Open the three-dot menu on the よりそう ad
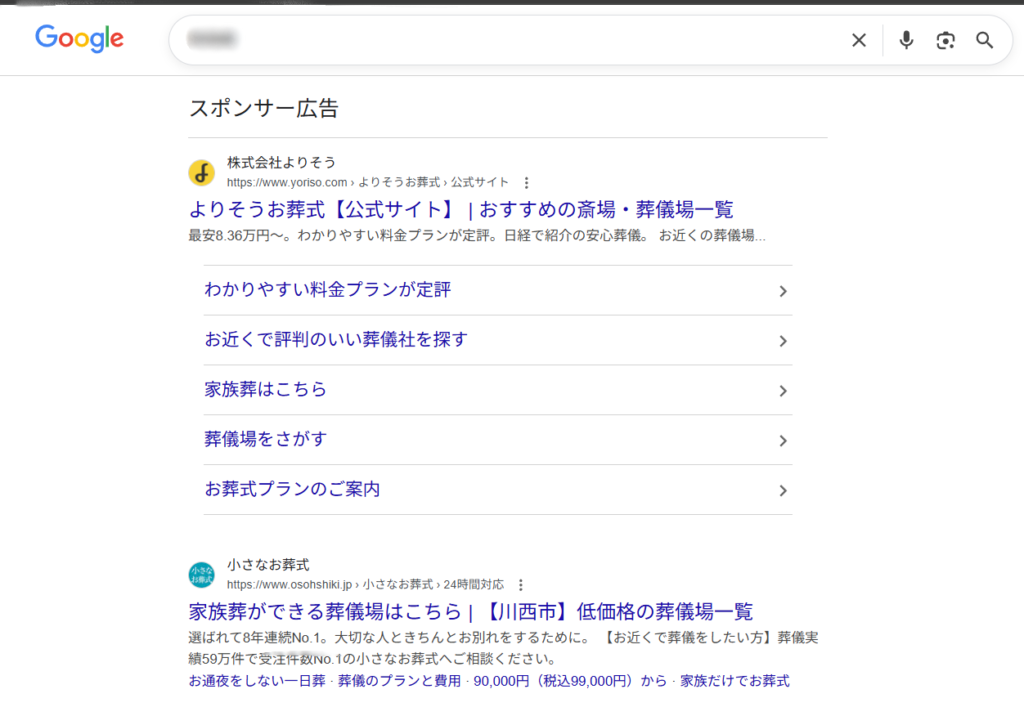The image size is (1024, 716). click(x=527, y=183)
